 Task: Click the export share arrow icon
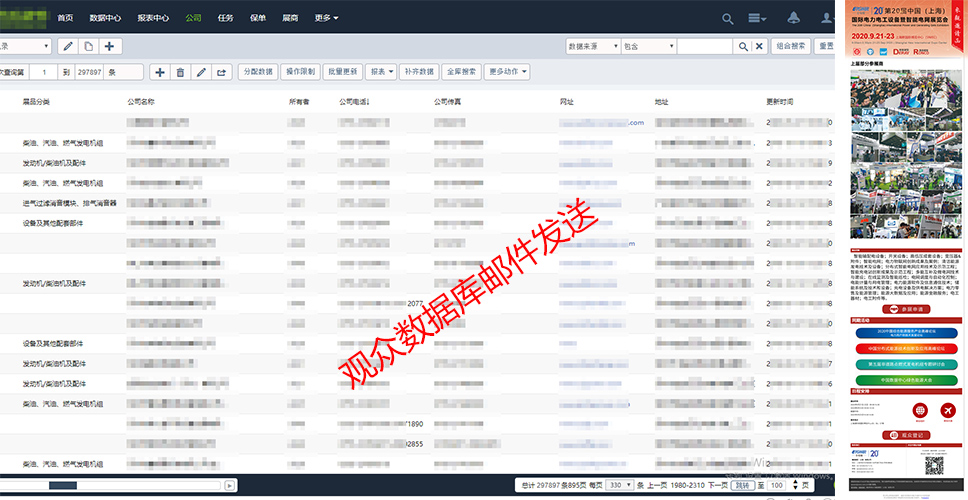click(222, 72)
